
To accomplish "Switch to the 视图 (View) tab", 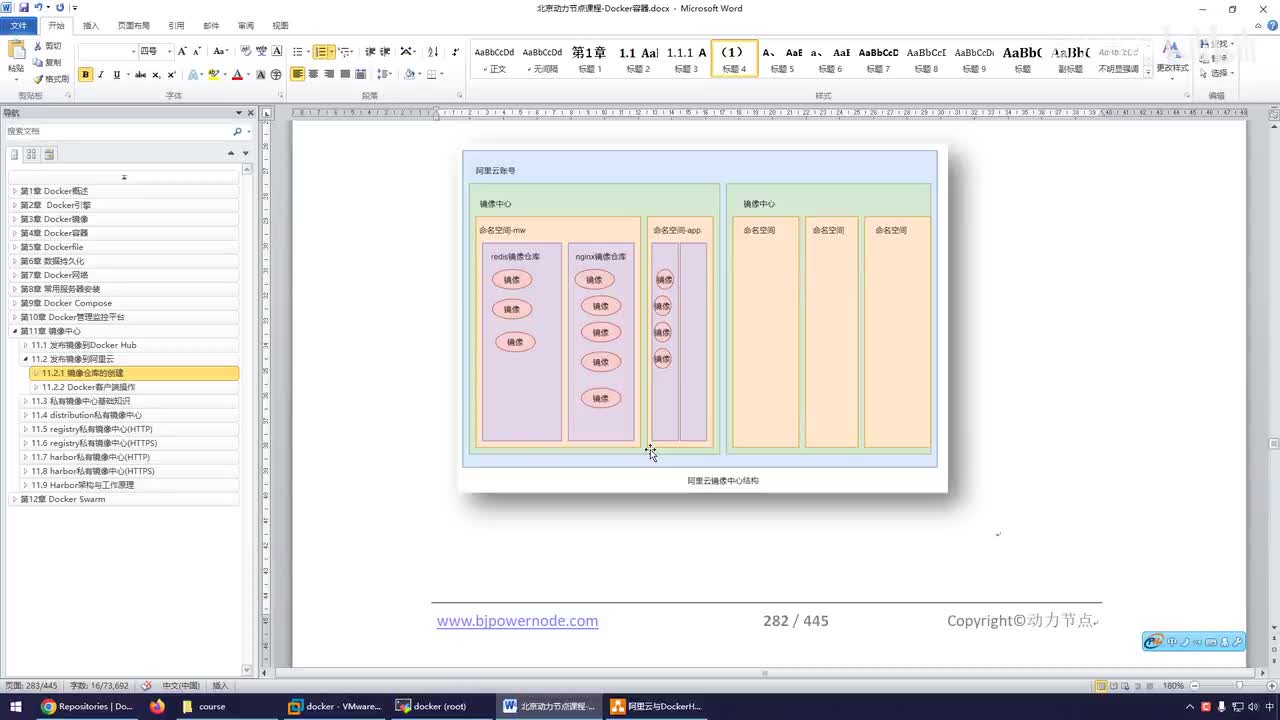I will 280,25.
